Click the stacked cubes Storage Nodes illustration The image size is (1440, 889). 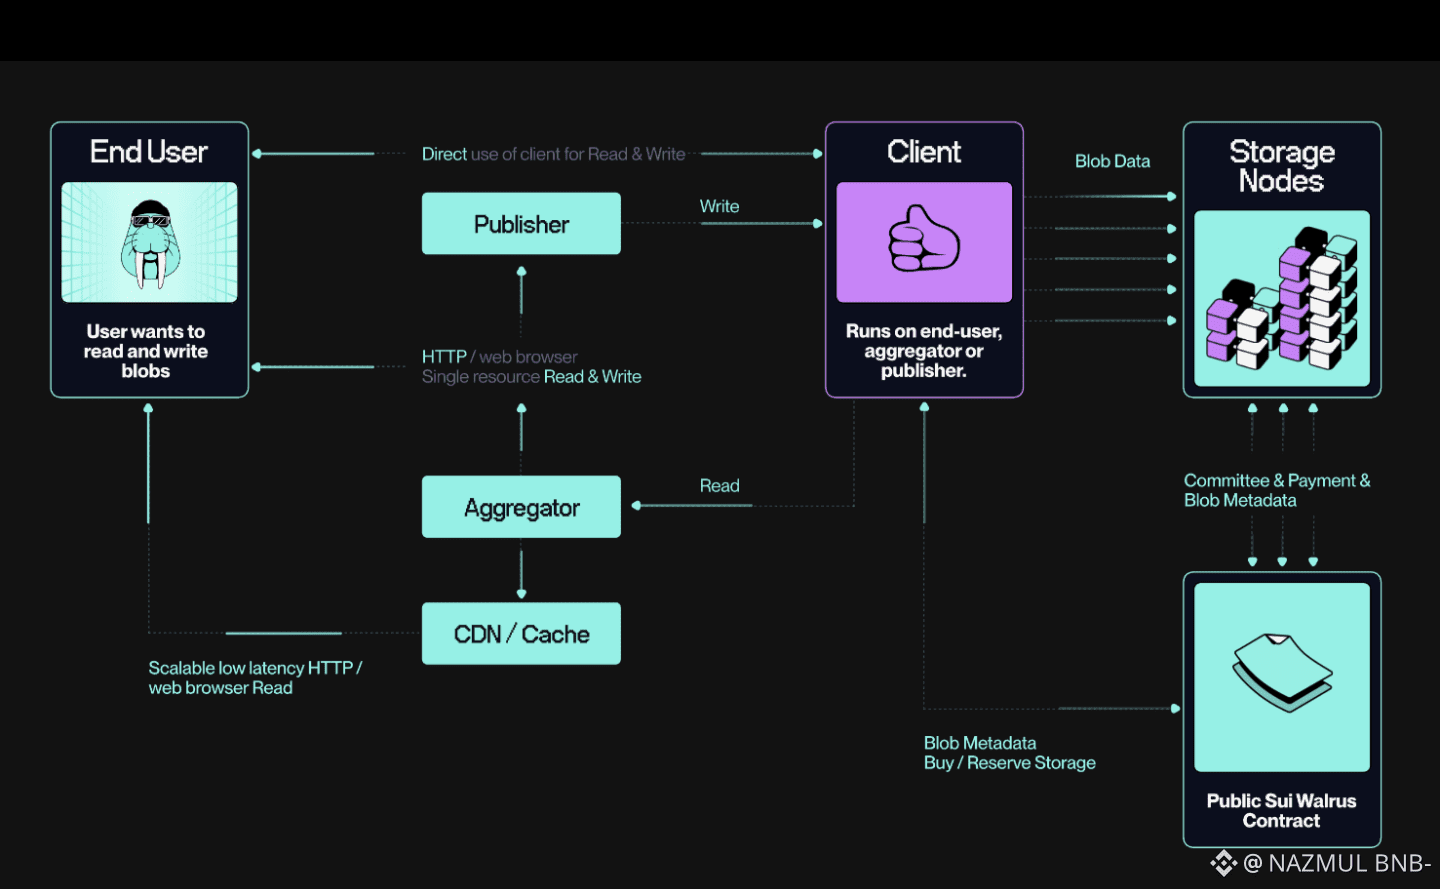click(x=1282, y=298)
